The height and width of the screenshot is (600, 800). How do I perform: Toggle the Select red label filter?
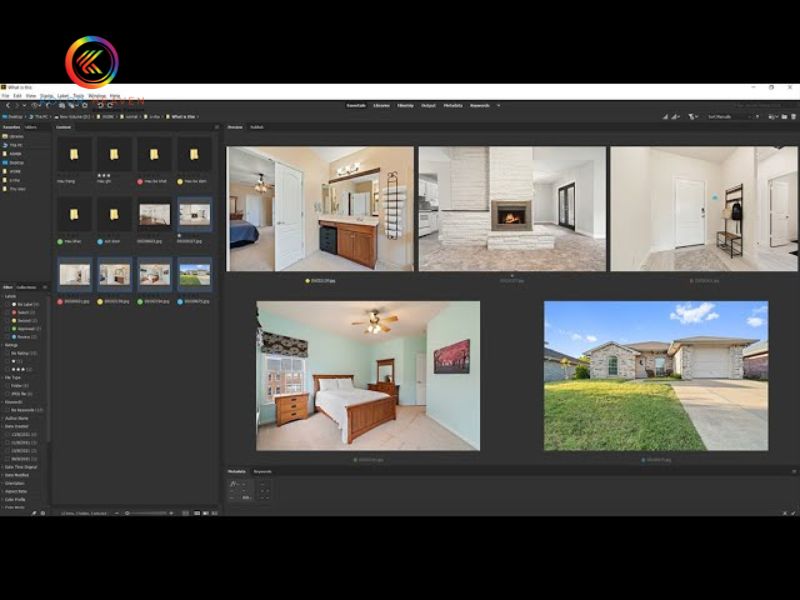[7, 312]
